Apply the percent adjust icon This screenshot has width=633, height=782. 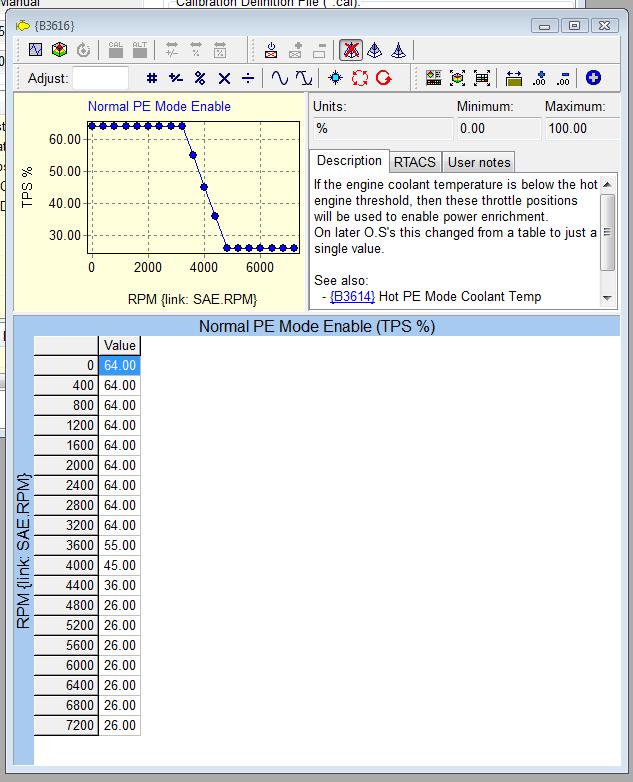pos(200,78)
